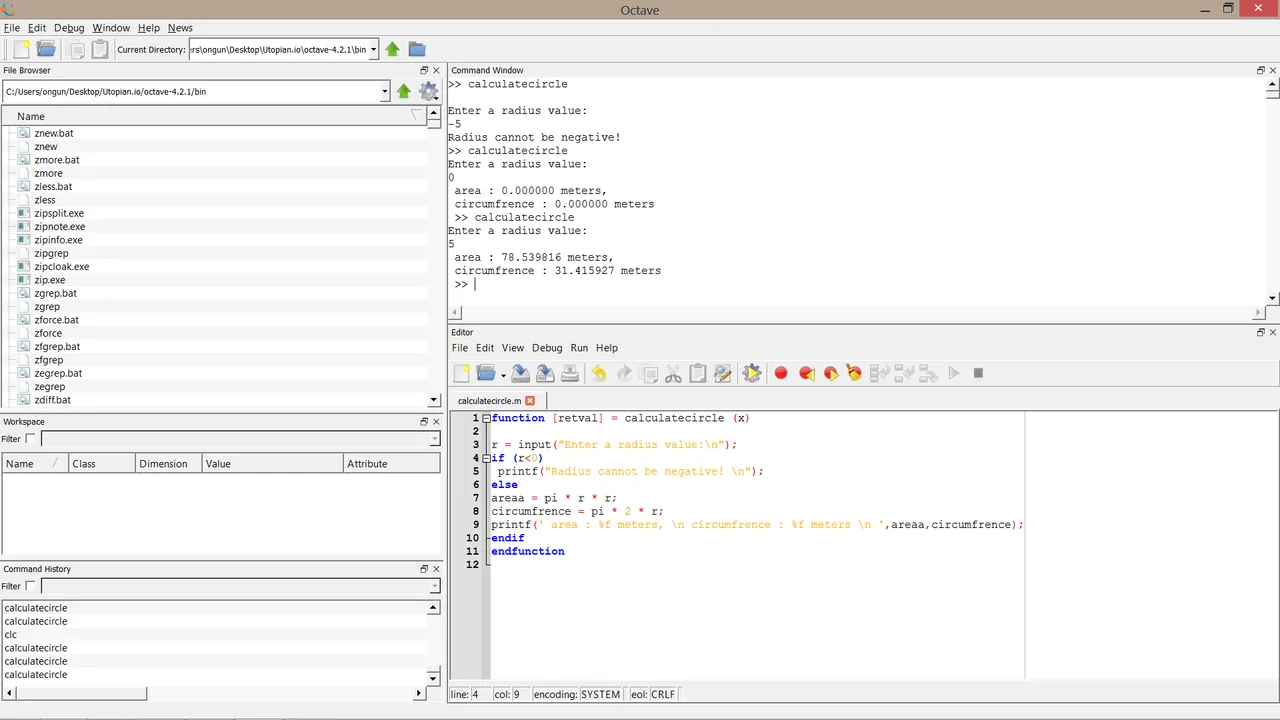
Task: Browse directories with main toolbar folder icon
Action: click(417, 49)
